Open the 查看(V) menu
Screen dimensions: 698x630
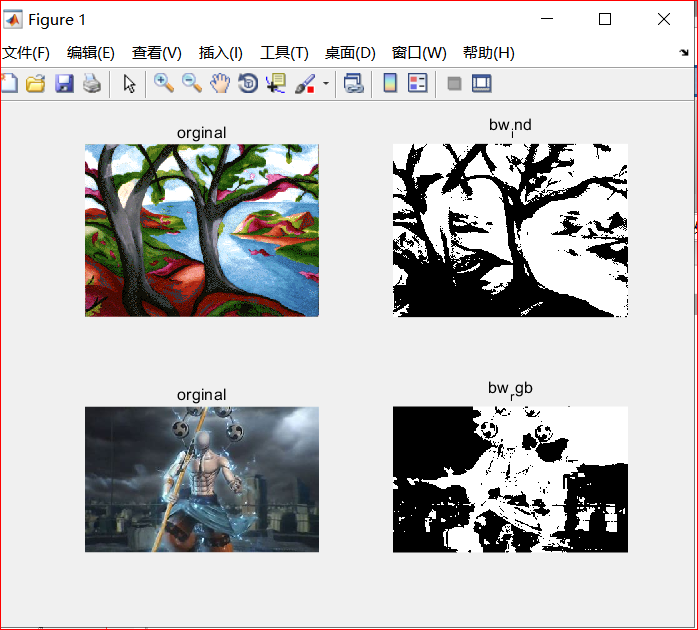157,53
